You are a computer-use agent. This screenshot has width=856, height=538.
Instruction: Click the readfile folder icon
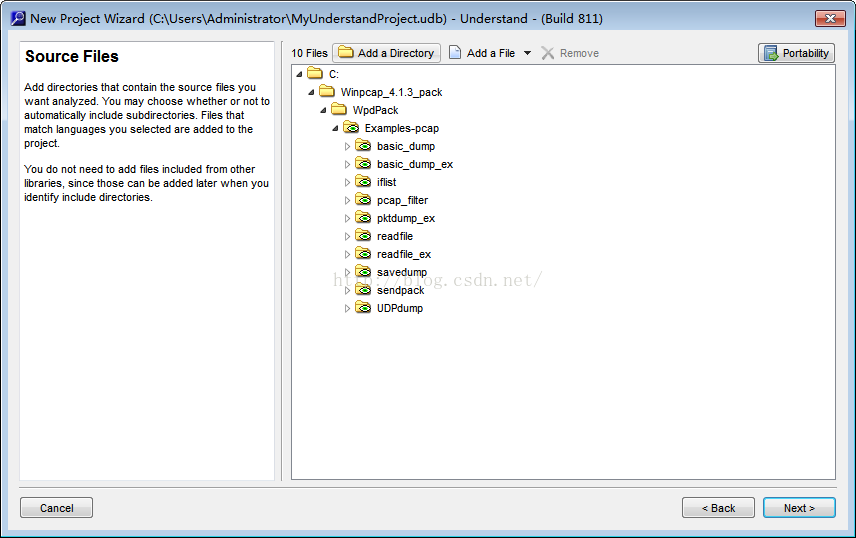click(363, 235)
